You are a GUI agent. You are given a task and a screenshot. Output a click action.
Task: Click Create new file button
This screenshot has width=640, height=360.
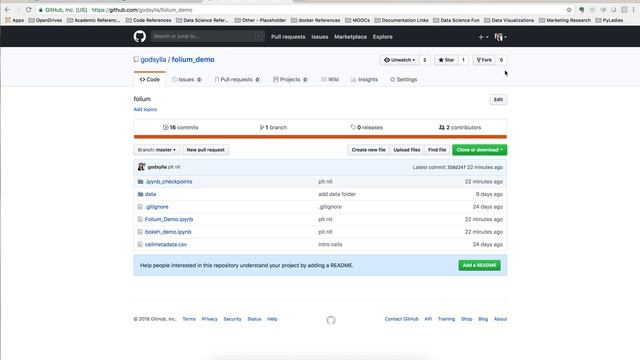(x=369, y=150)
